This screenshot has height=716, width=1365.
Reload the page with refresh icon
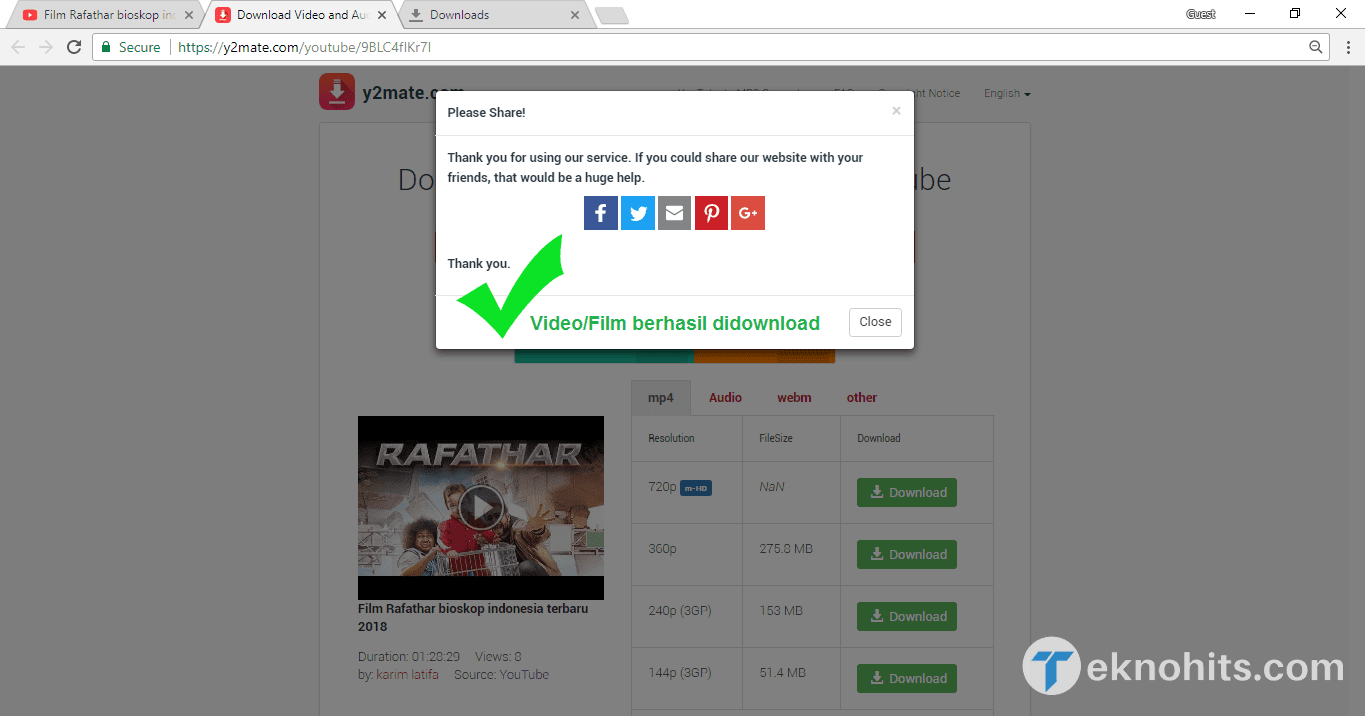(74, 47)
